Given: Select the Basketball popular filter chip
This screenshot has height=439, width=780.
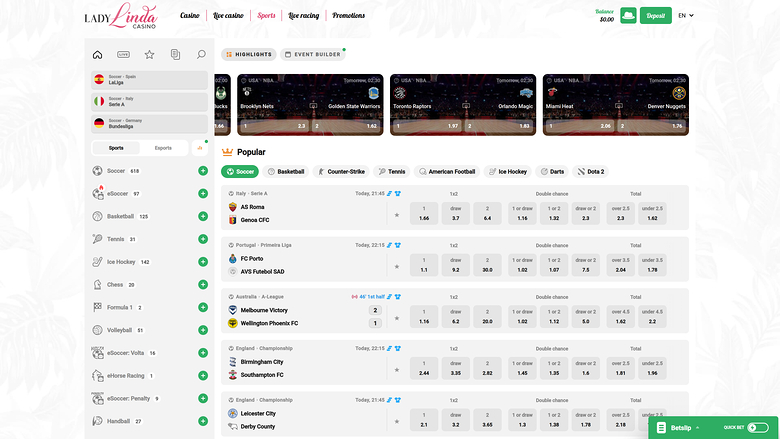Looking at the screenshot, I should [x=286, y=171].
